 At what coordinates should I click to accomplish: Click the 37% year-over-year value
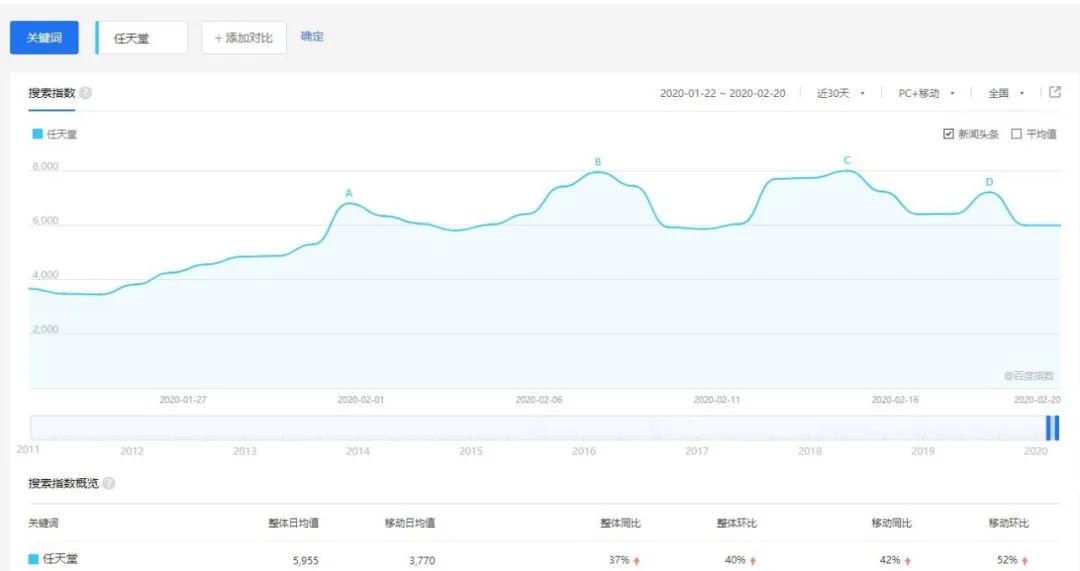click(x=619, y=560)
